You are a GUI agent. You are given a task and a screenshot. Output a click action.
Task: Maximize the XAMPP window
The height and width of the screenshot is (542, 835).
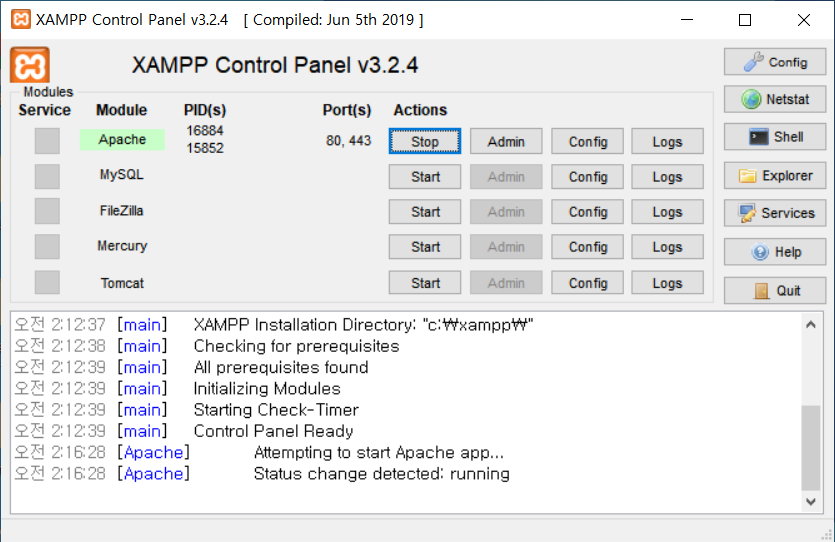click(745, 20)
